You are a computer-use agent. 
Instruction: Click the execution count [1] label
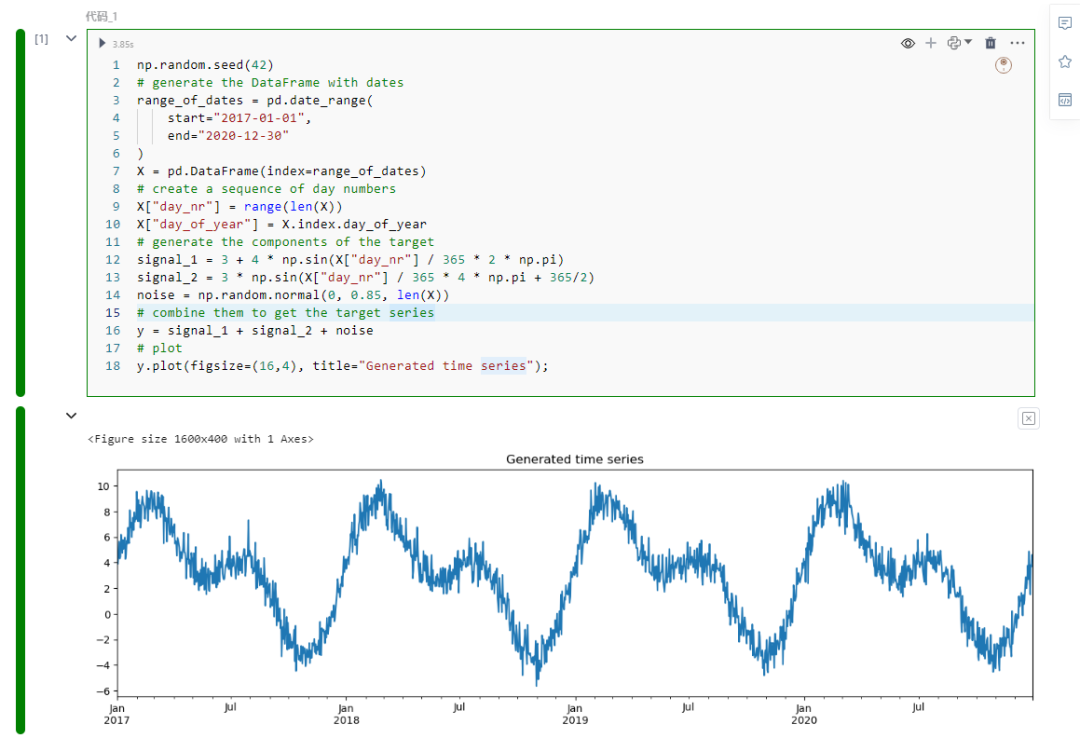coord(41,39)
